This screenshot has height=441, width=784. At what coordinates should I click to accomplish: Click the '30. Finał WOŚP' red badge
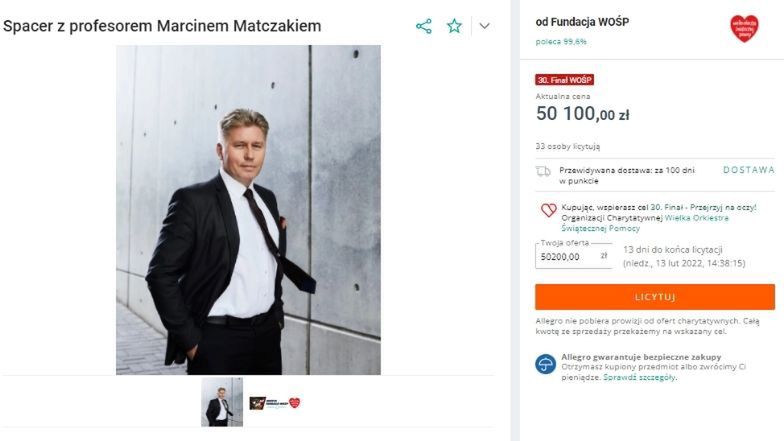(x=565, y=79)
